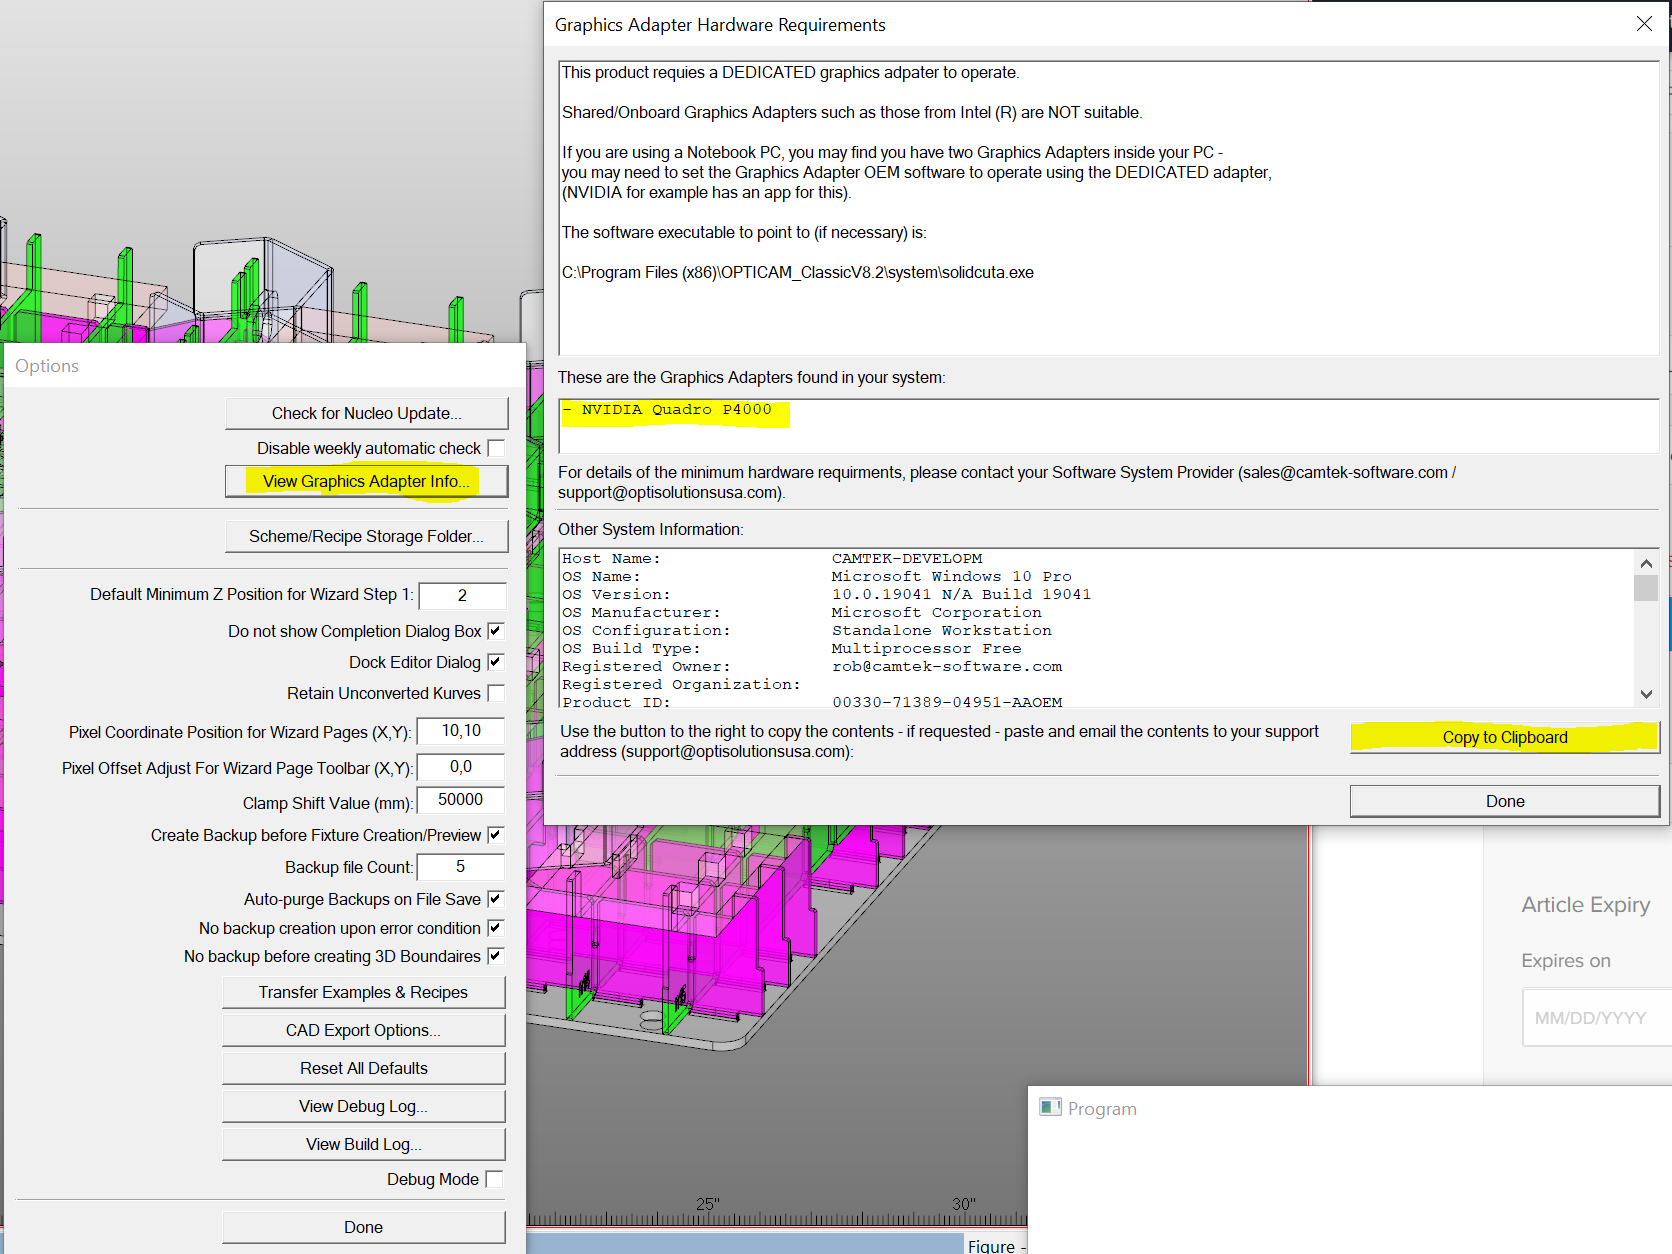Open CAD Export Options

[364, 1030]
